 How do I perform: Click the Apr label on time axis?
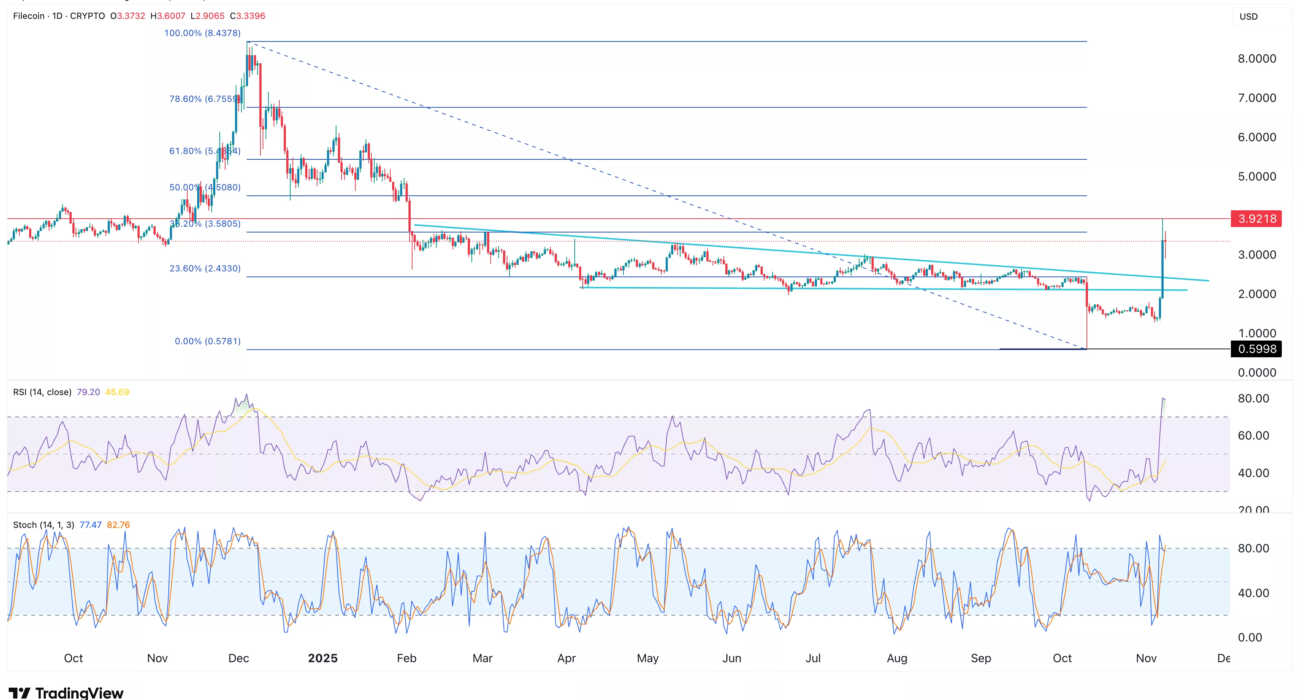(x=566, y=659)
